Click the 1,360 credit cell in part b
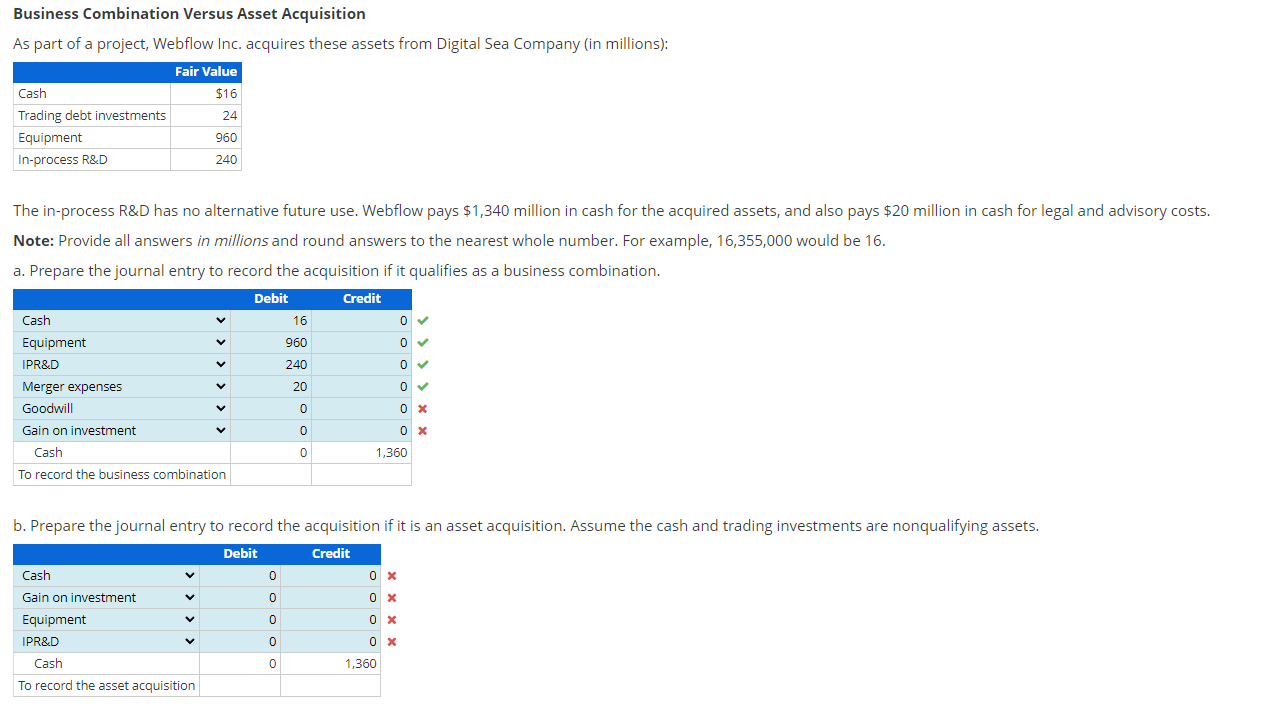Image resolution: width=1276 pixels, height=710 pixels. 330,664
